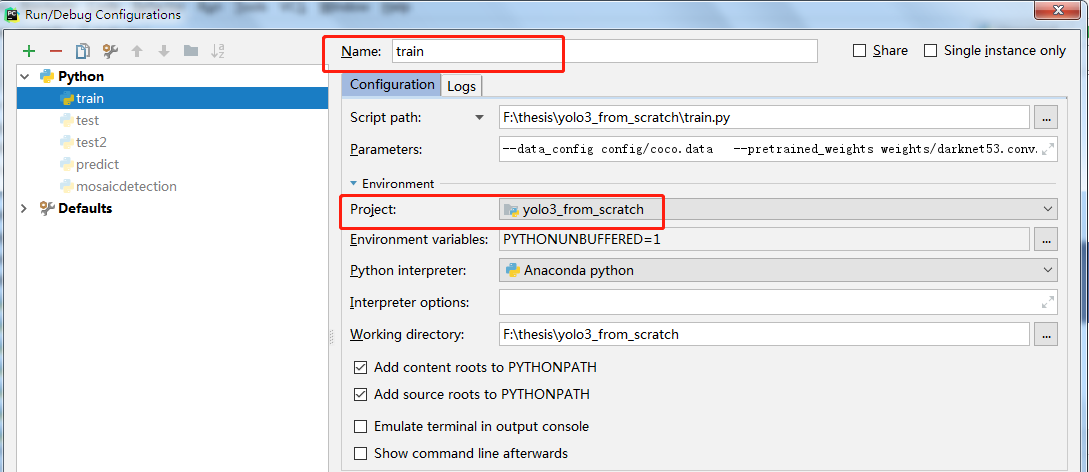Image resolution: width=1089 pixels, height=472 pixels.
Task: Enable Show command line afterwards
Action: coord(360,454)
